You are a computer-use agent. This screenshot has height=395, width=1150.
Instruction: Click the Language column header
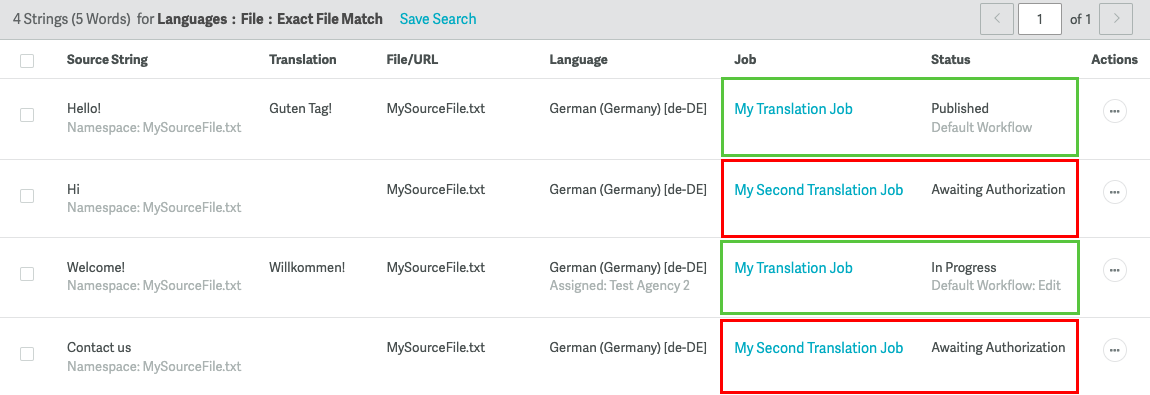pos(579,60)
